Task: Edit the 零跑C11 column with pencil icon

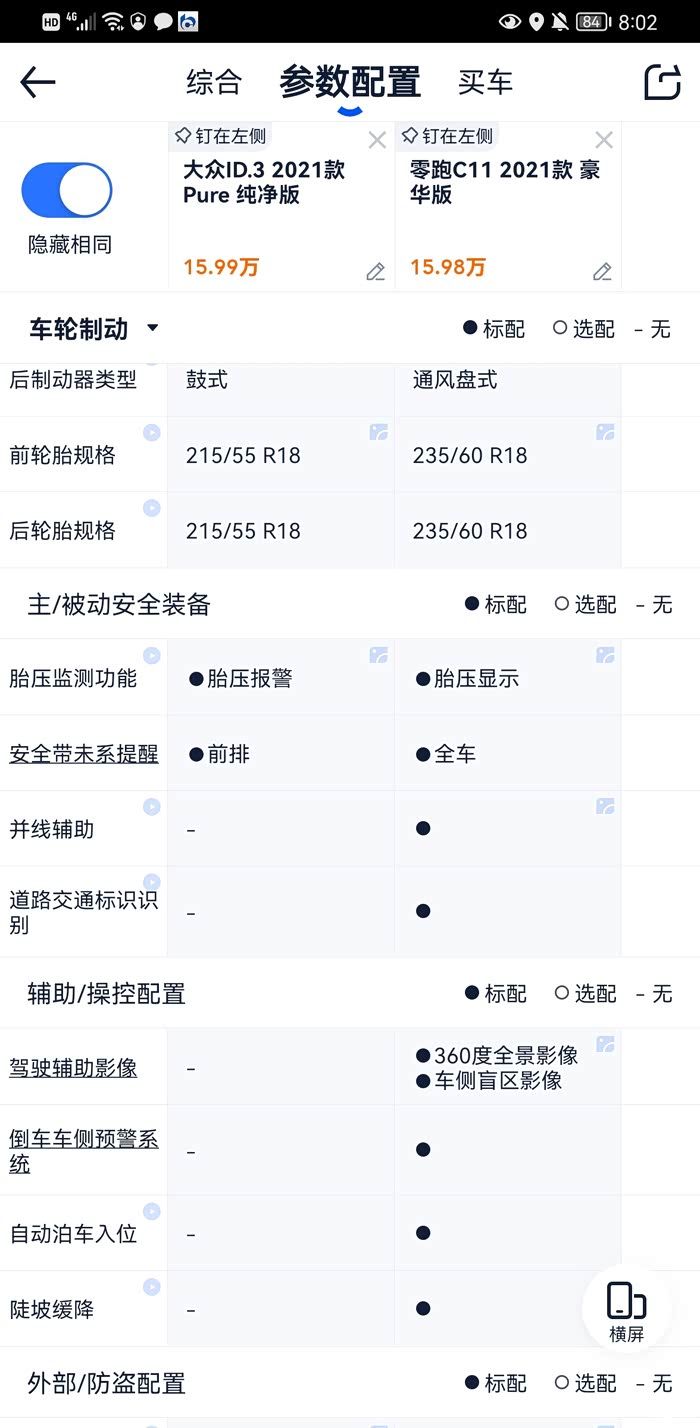Action: (602, 271)
